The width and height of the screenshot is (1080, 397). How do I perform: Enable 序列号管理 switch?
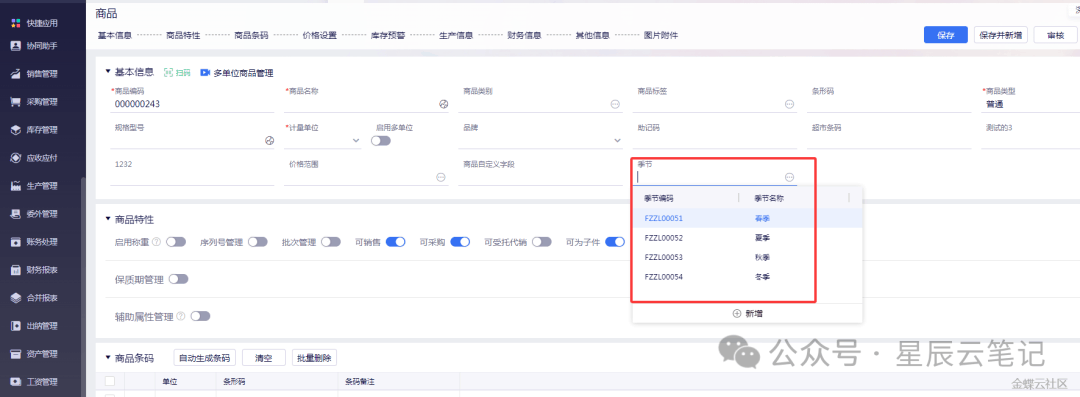pyautogui.click(x=258, y=242)
